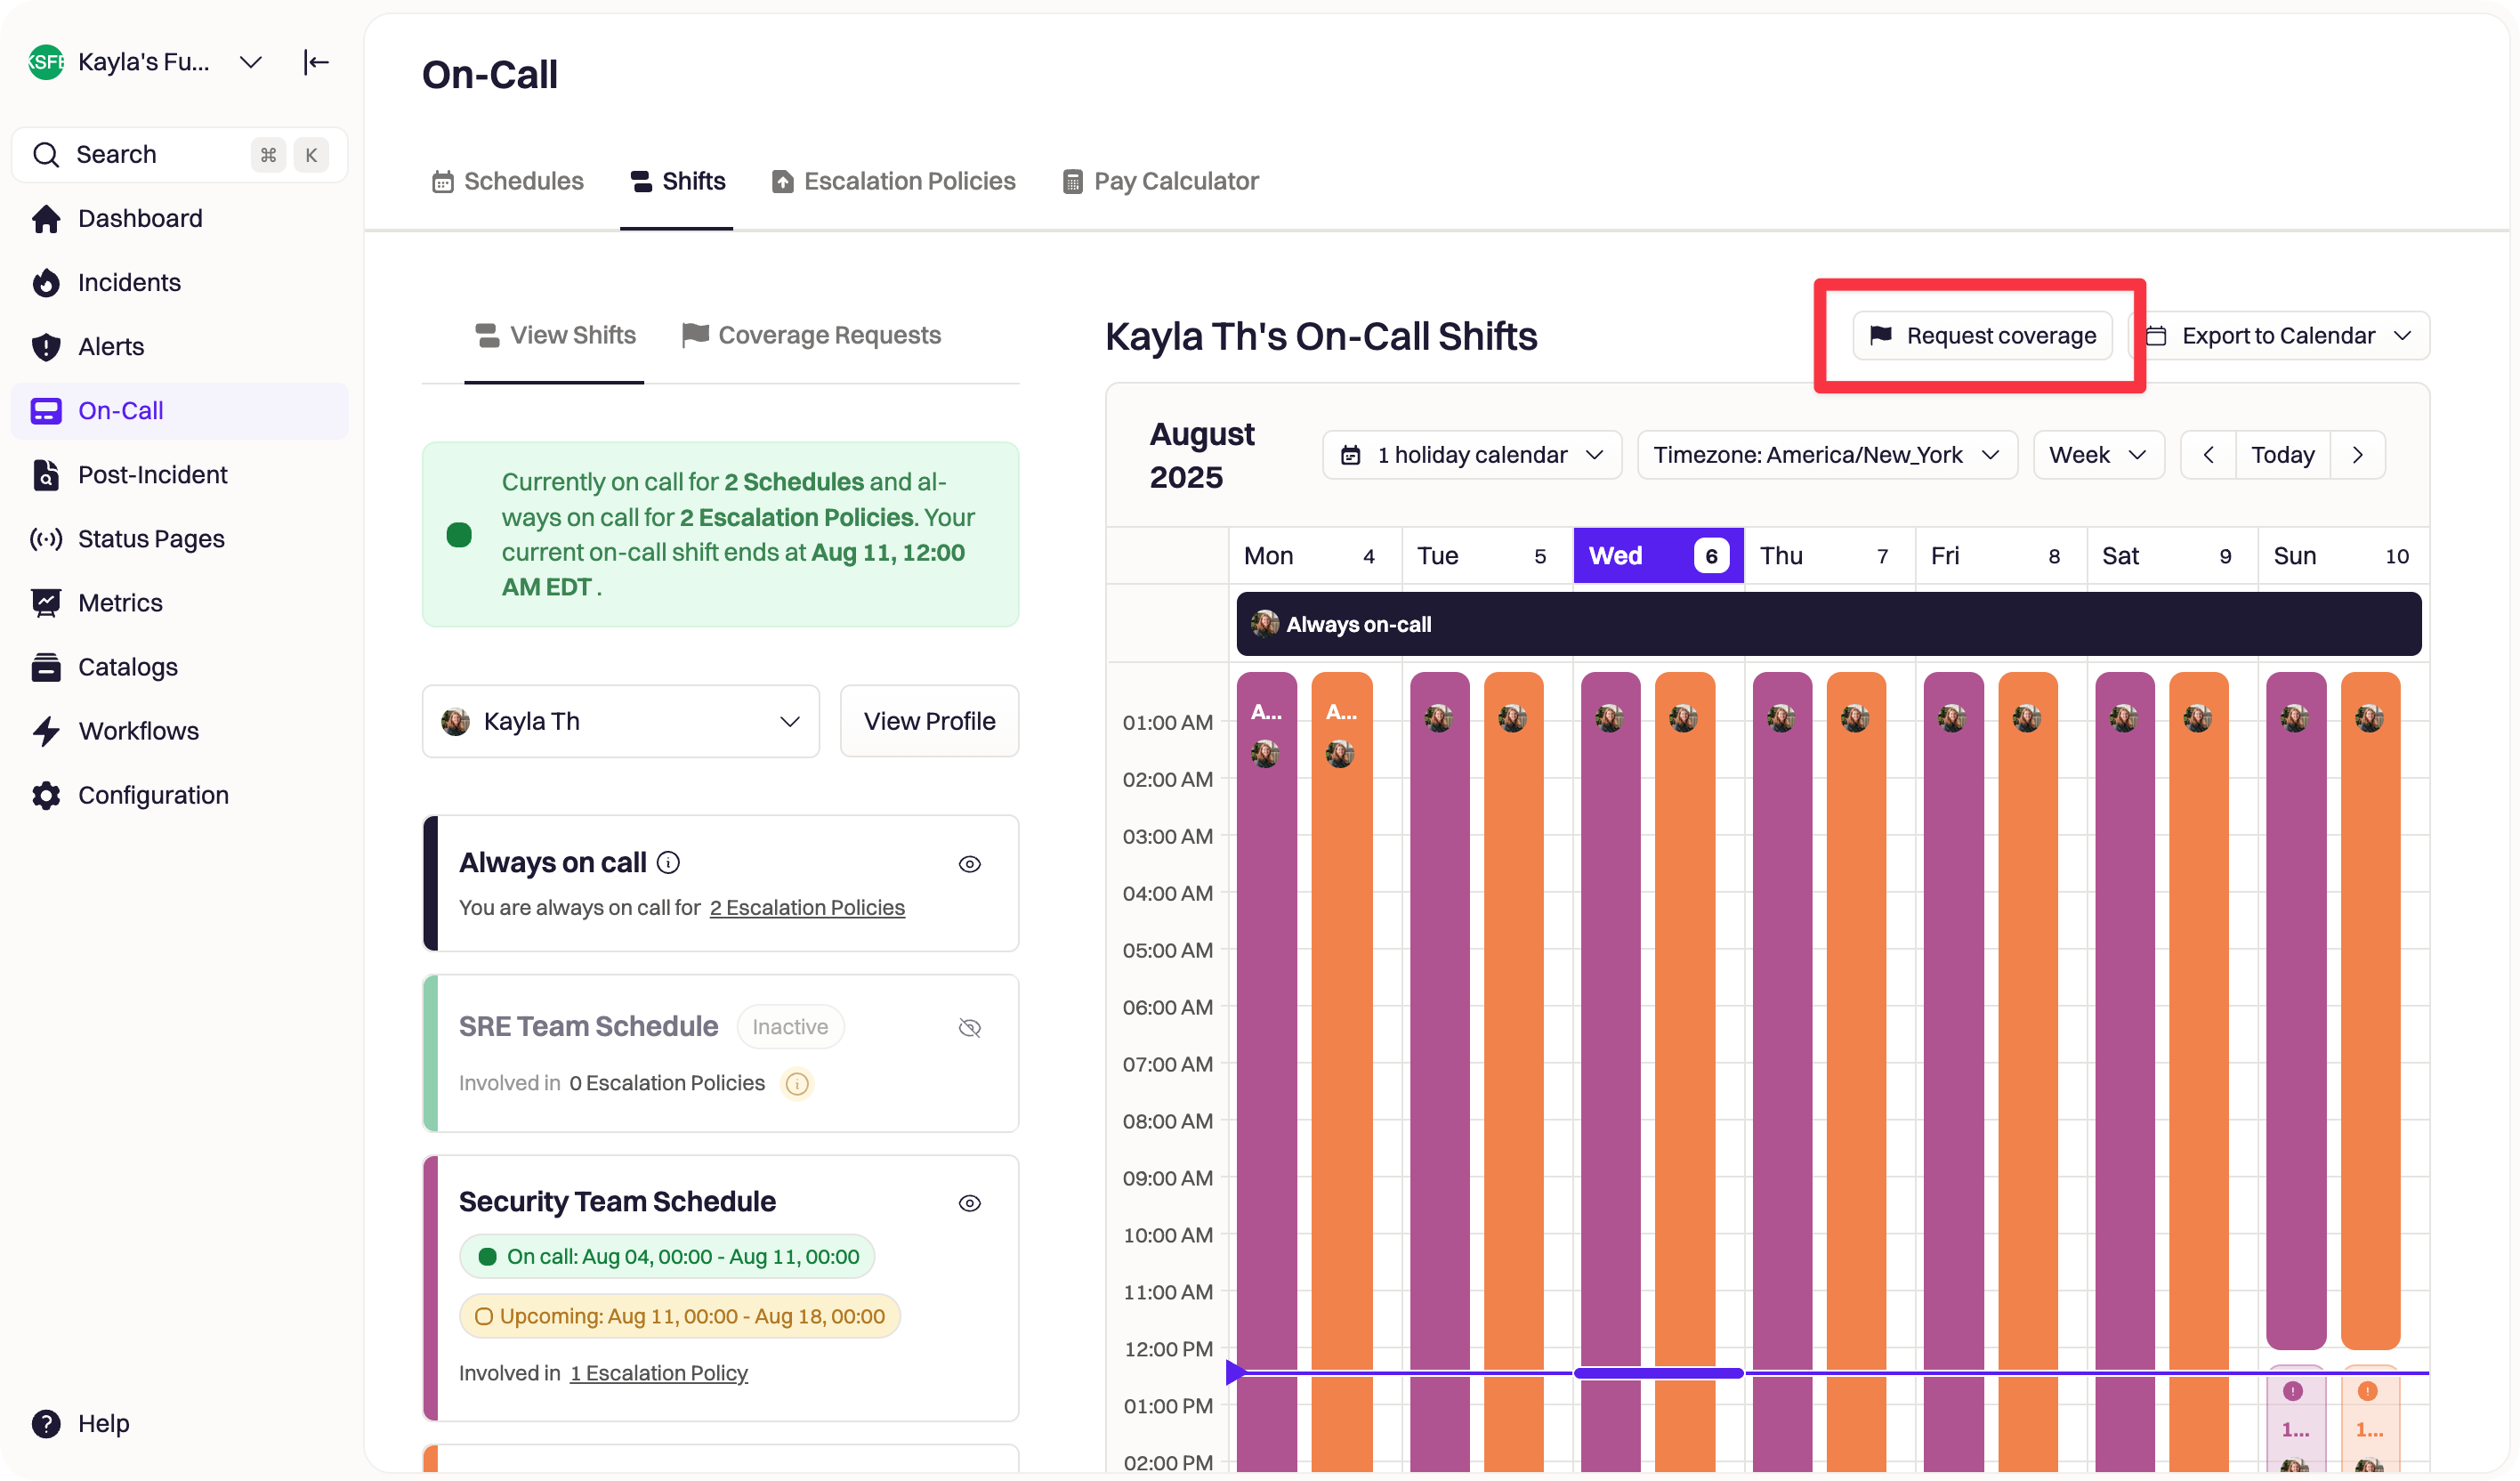Switch to Coverage Requests sub-tab
This screenshot has height=1481, width=2520.
811,335
